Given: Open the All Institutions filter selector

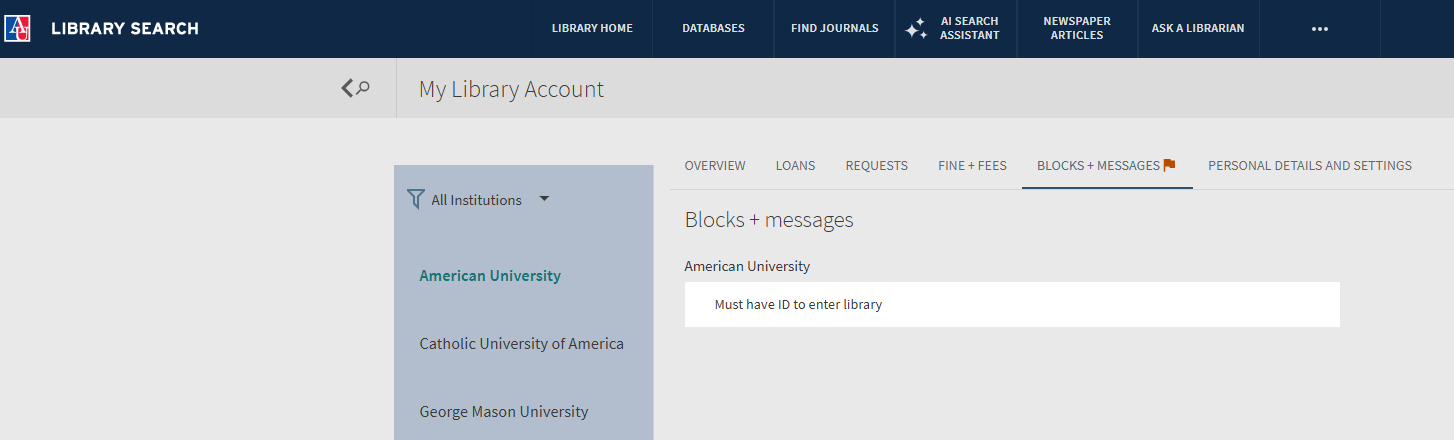Looking at the screenshot, I should point(477,200).
